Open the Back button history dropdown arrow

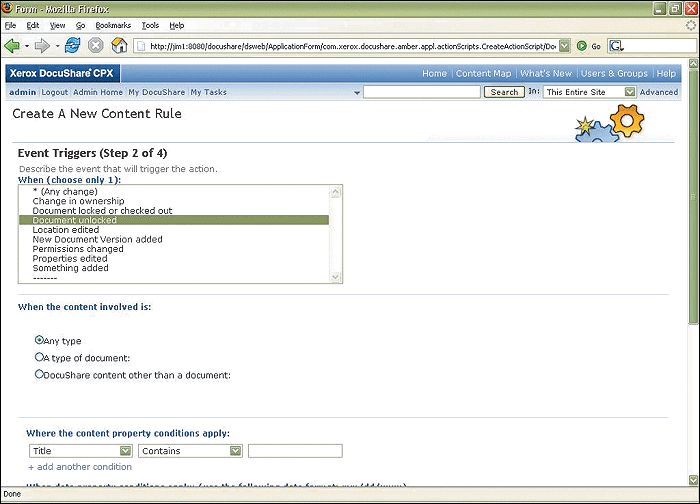point(27,46)
